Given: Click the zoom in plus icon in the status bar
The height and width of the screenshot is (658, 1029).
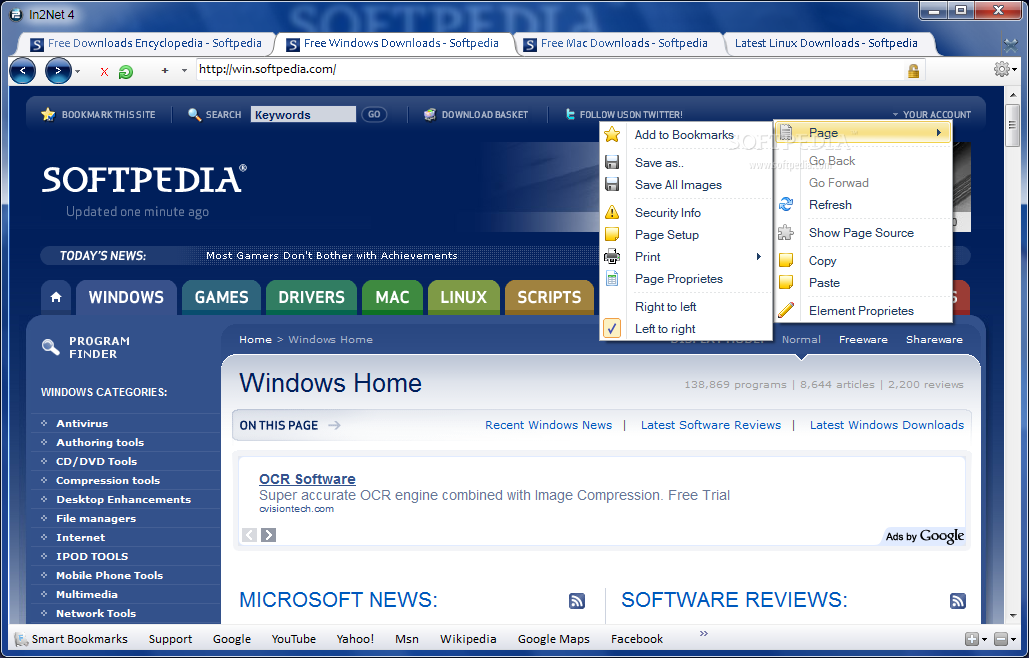Looking at the screenshot, I should pyautogui.click(x=972, y=639).
